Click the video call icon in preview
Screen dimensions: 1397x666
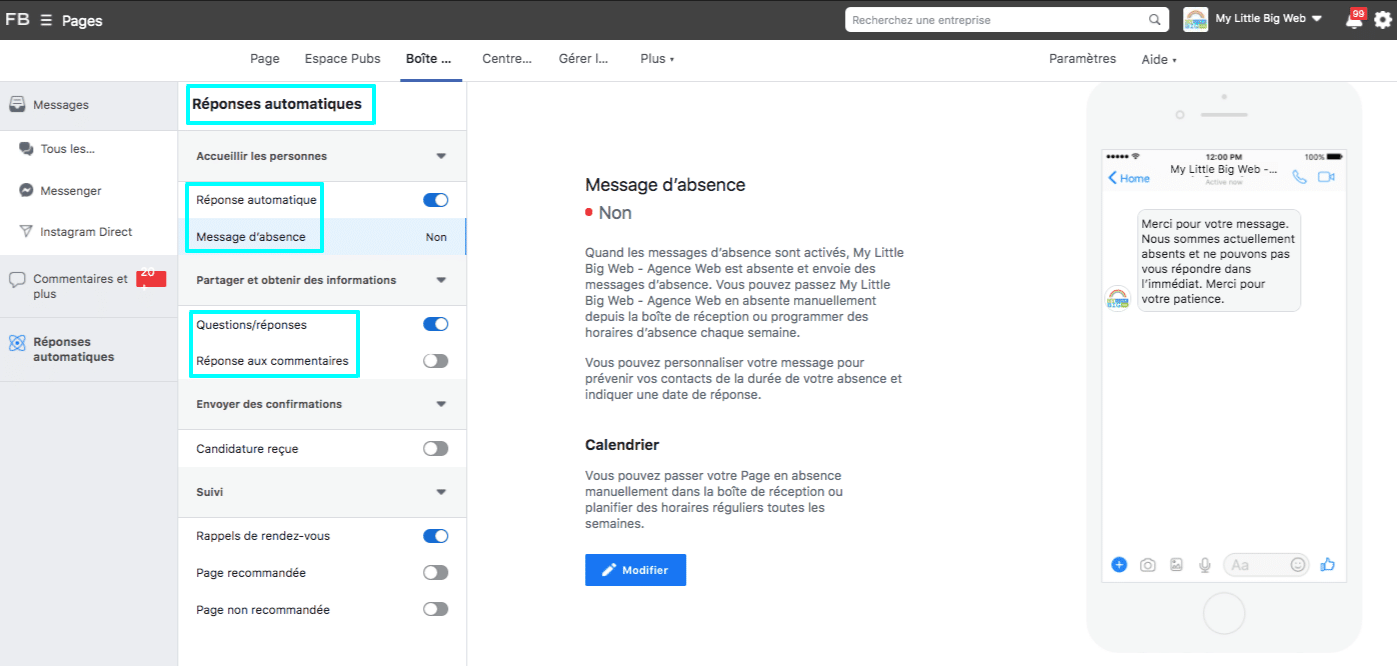pyautogui.click(x=1326, y=177)
